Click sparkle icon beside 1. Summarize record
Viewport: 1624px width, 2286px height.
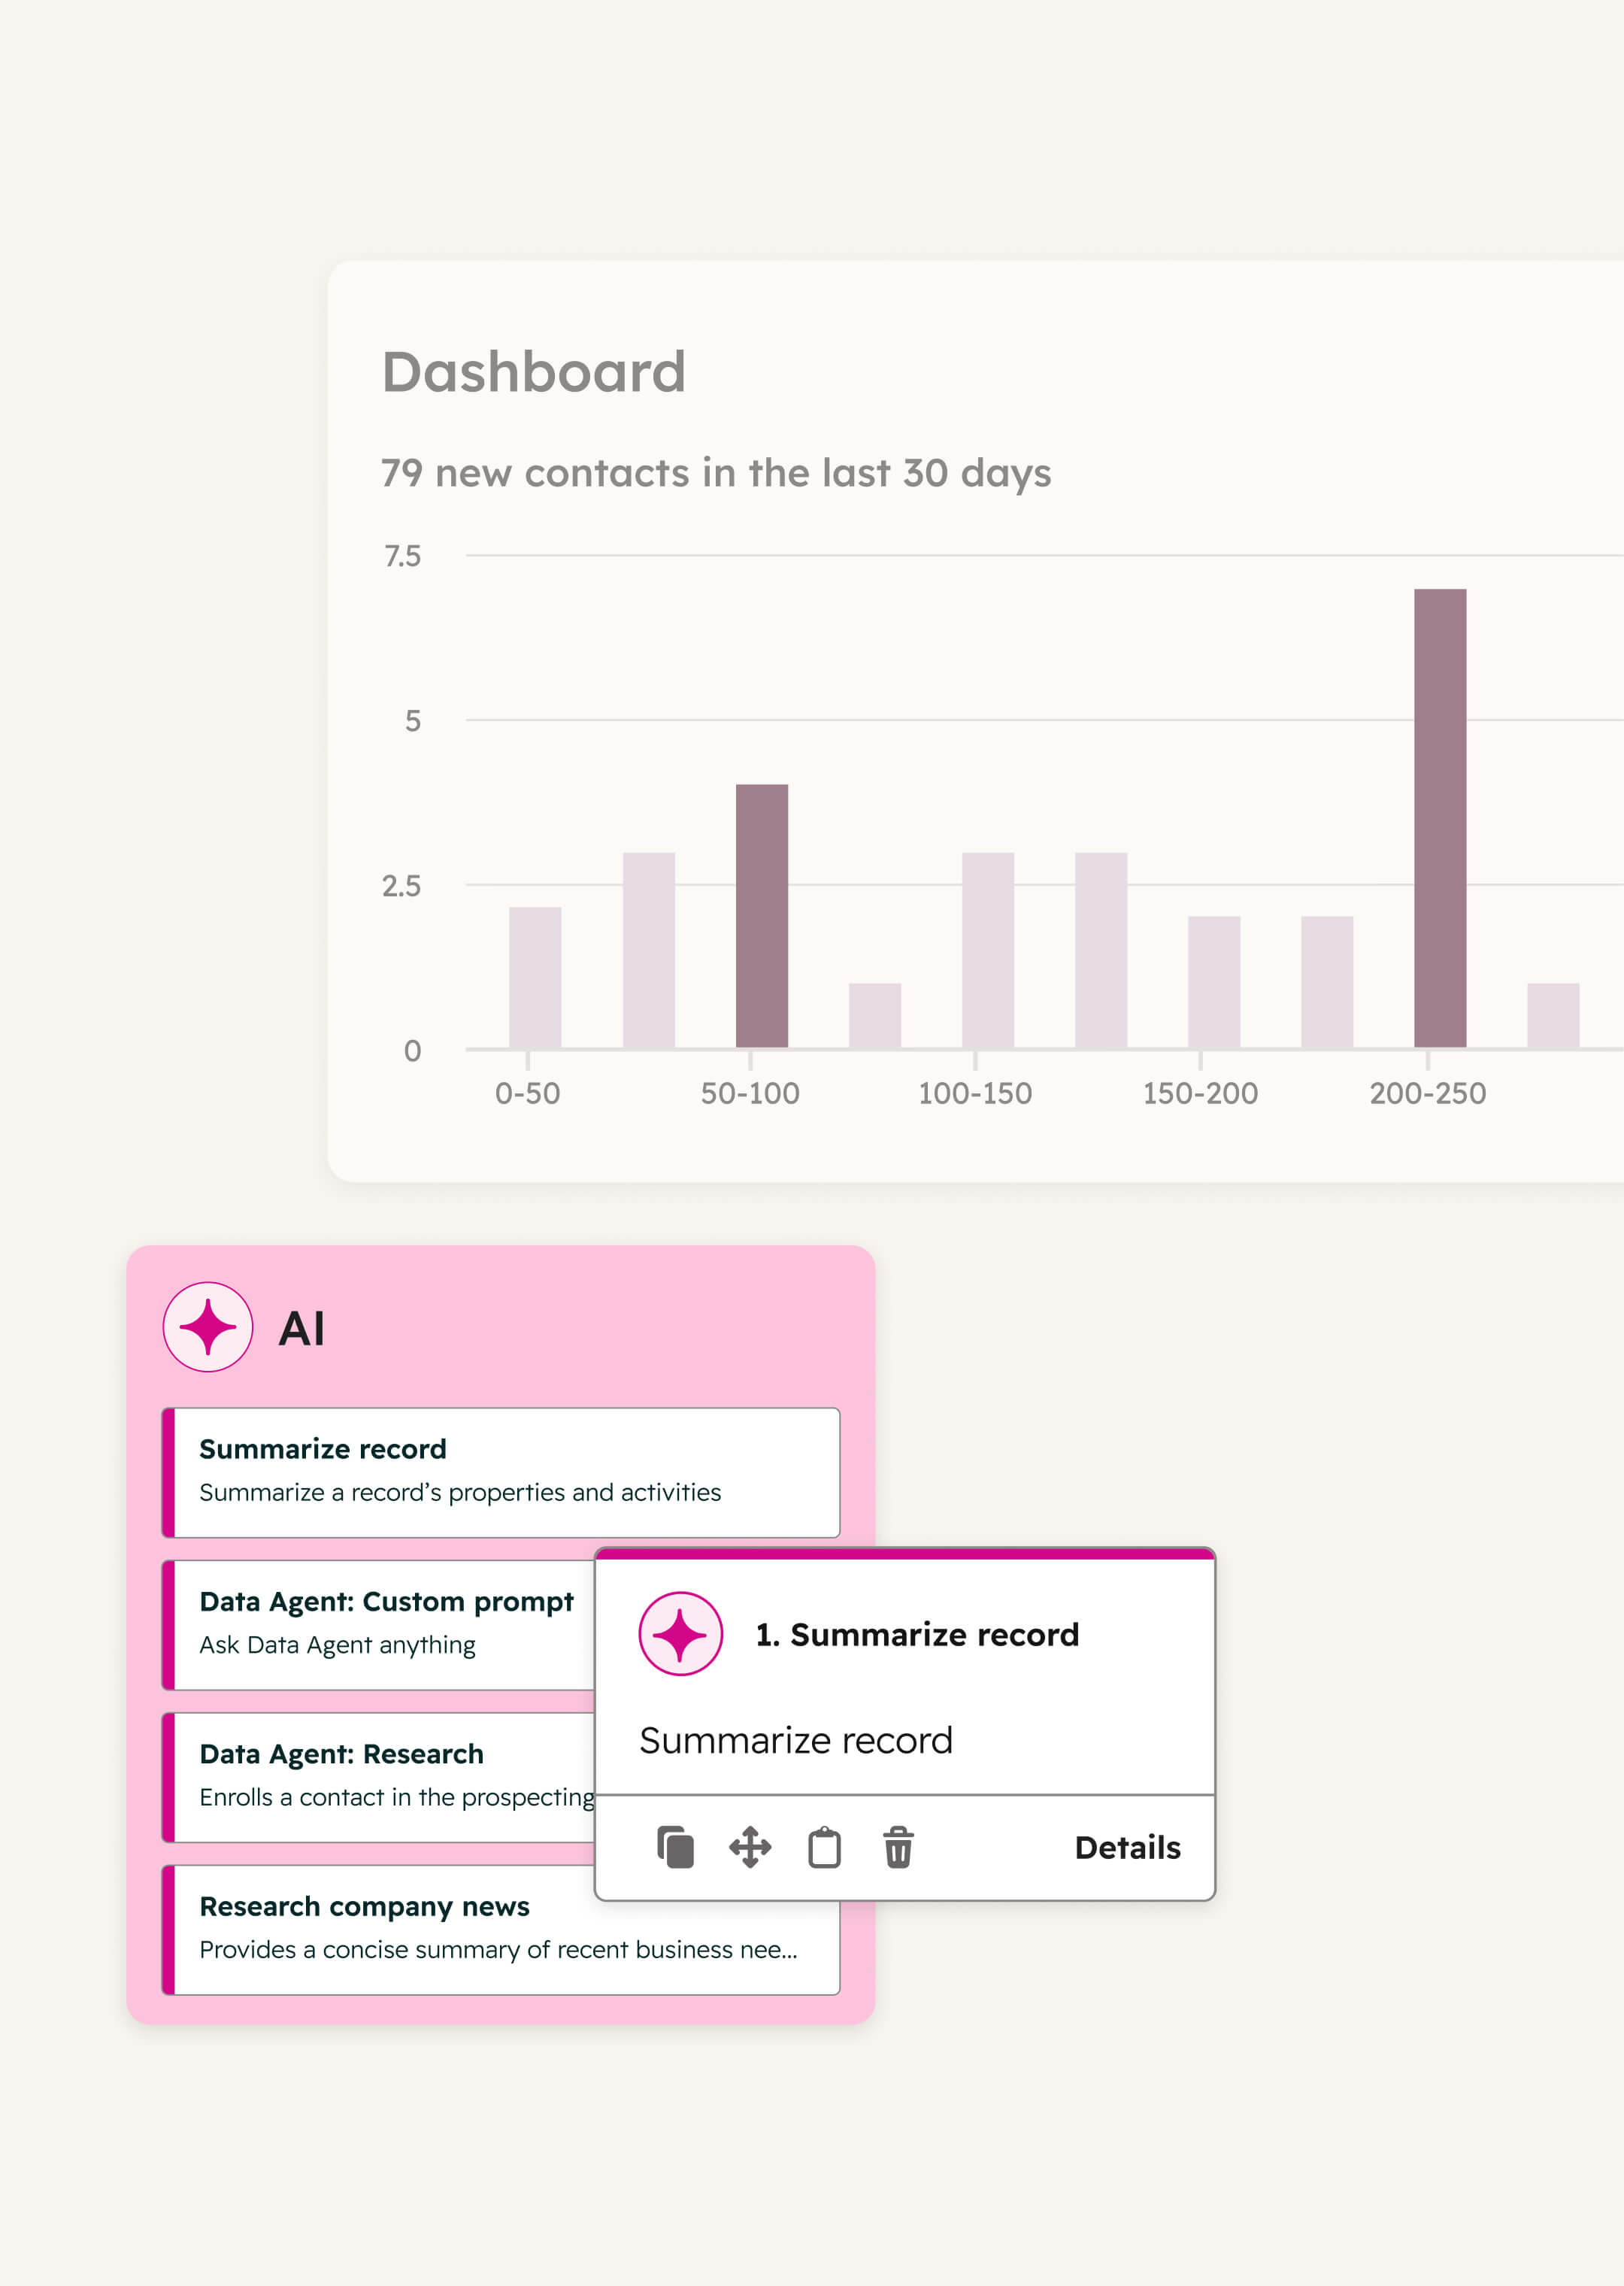click(x=681, y=1634)
